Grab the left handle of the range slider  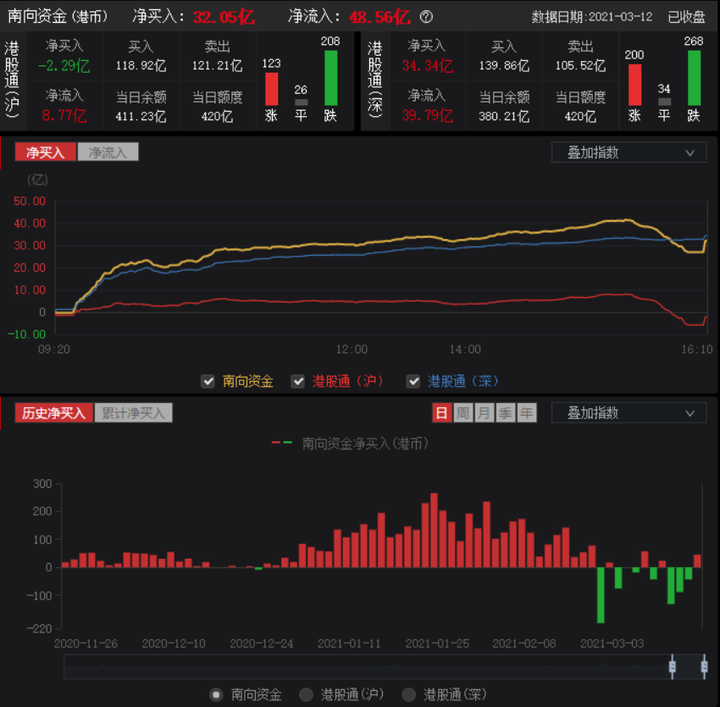tap(672, 666)
